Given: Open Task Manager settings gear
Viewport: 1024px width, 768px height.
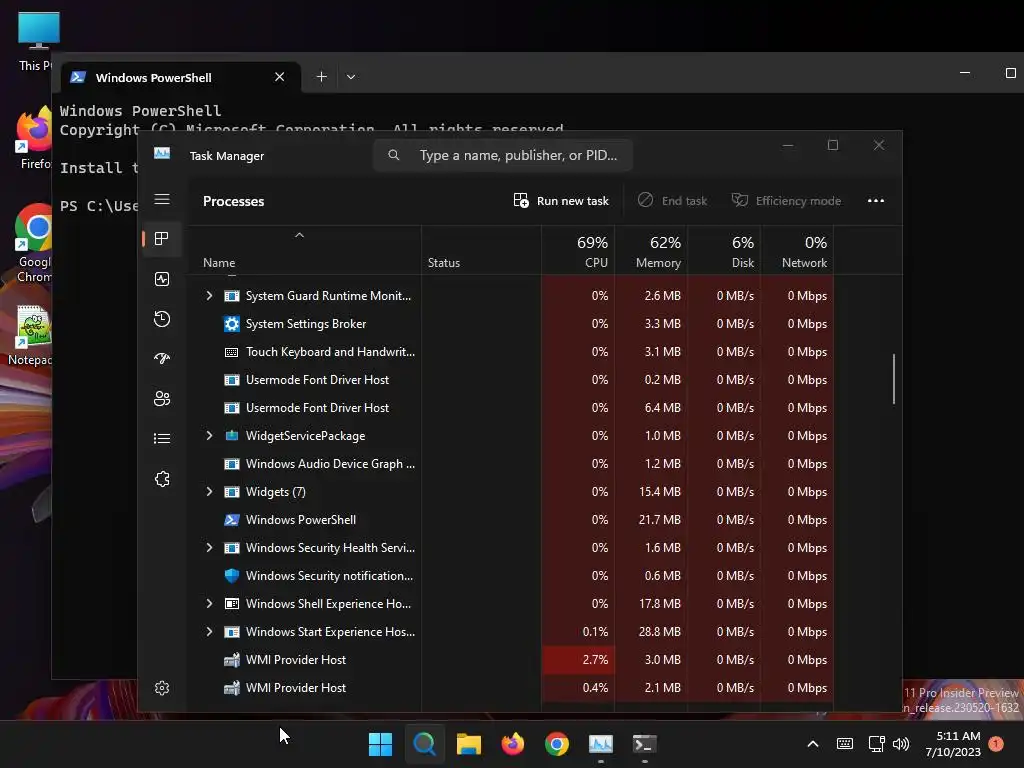Looking at the screenshot, I should pos(162,688).
